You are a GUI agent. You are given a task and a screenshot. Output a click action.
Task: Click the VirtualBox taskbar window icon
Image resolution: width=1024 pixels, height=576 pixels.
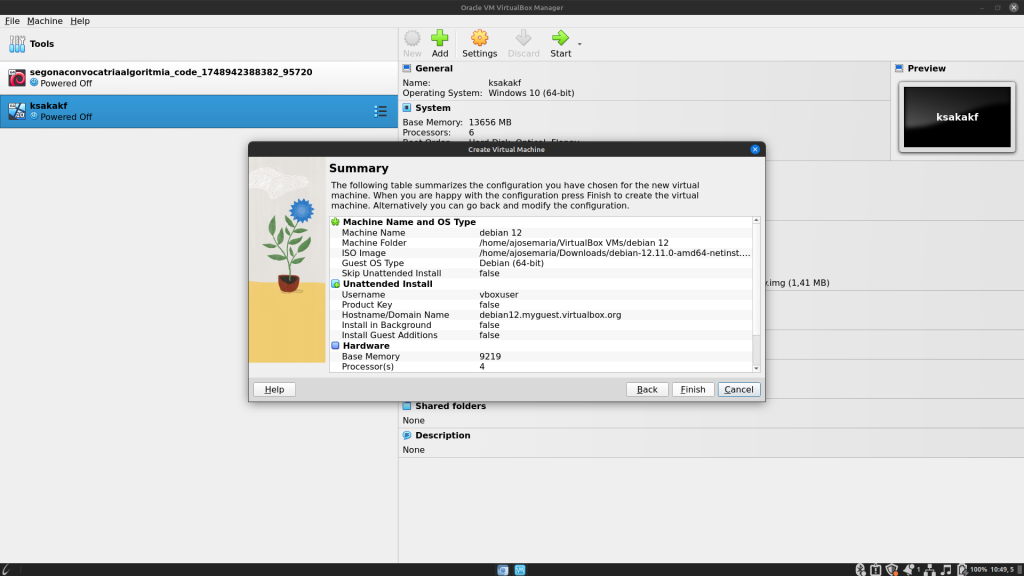click(x=520, y=569)
